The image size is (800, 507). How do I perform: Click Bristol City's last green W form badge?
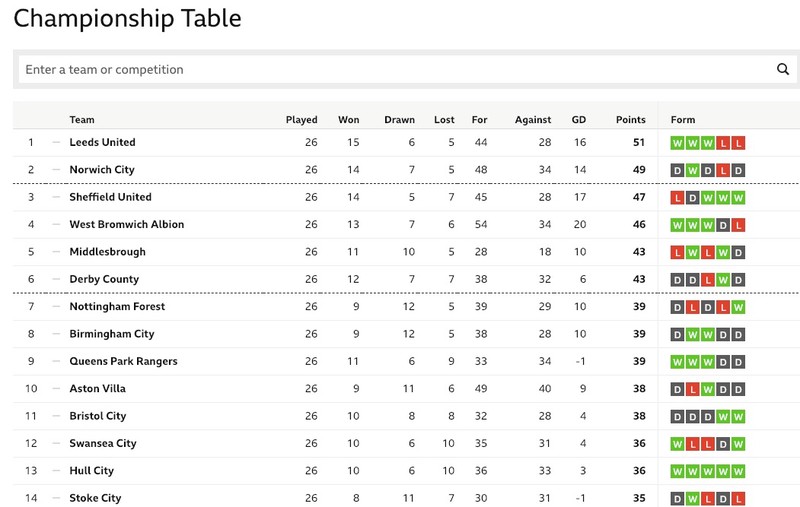pyautogui.click(x=738, y=417)
